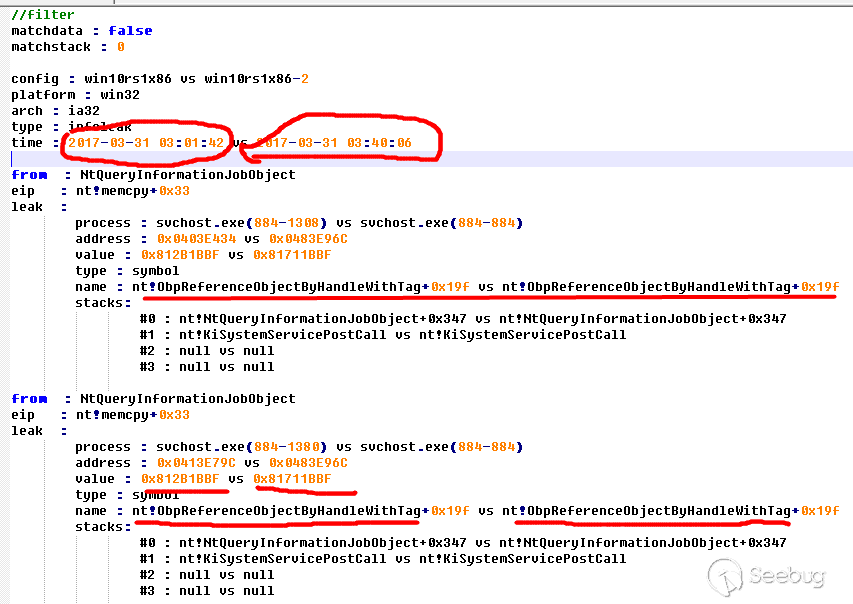Click the '//filter' comment line
853x604 pixels.
42,15
